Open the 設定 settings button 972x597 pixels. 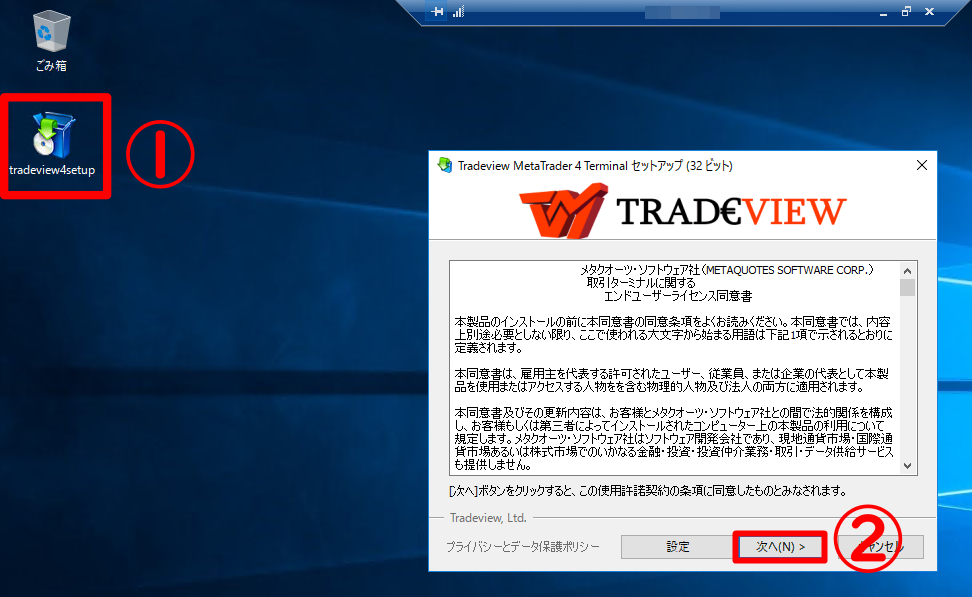678,547
